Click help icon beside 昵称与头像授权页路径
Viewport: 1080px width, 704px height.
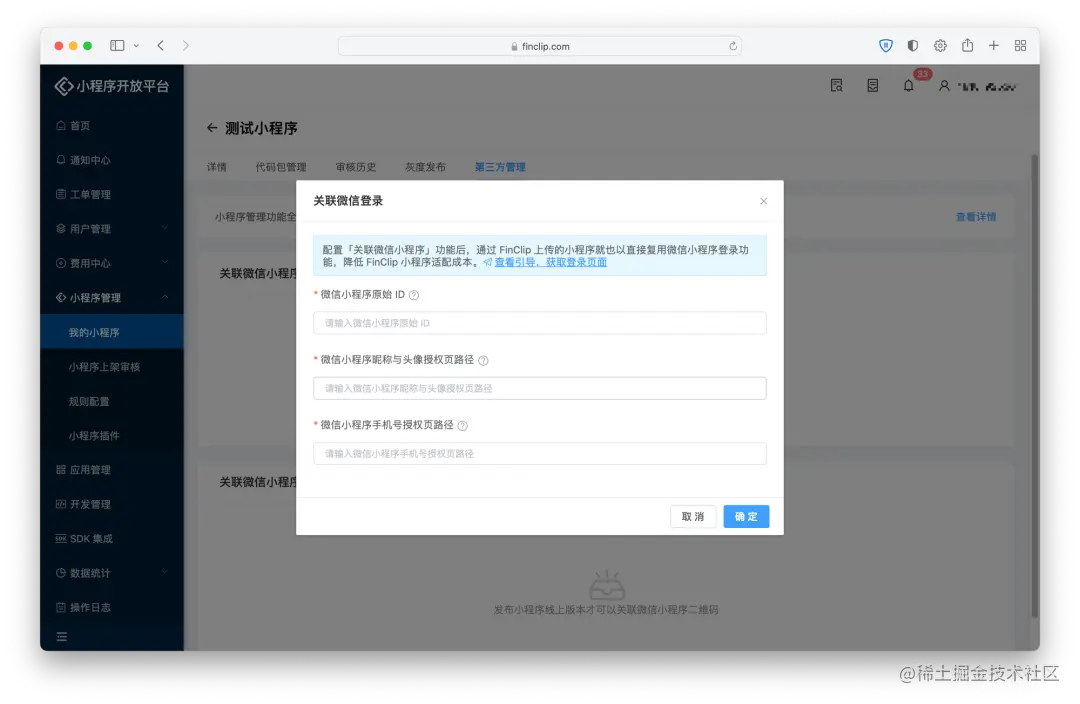(484, 361)
